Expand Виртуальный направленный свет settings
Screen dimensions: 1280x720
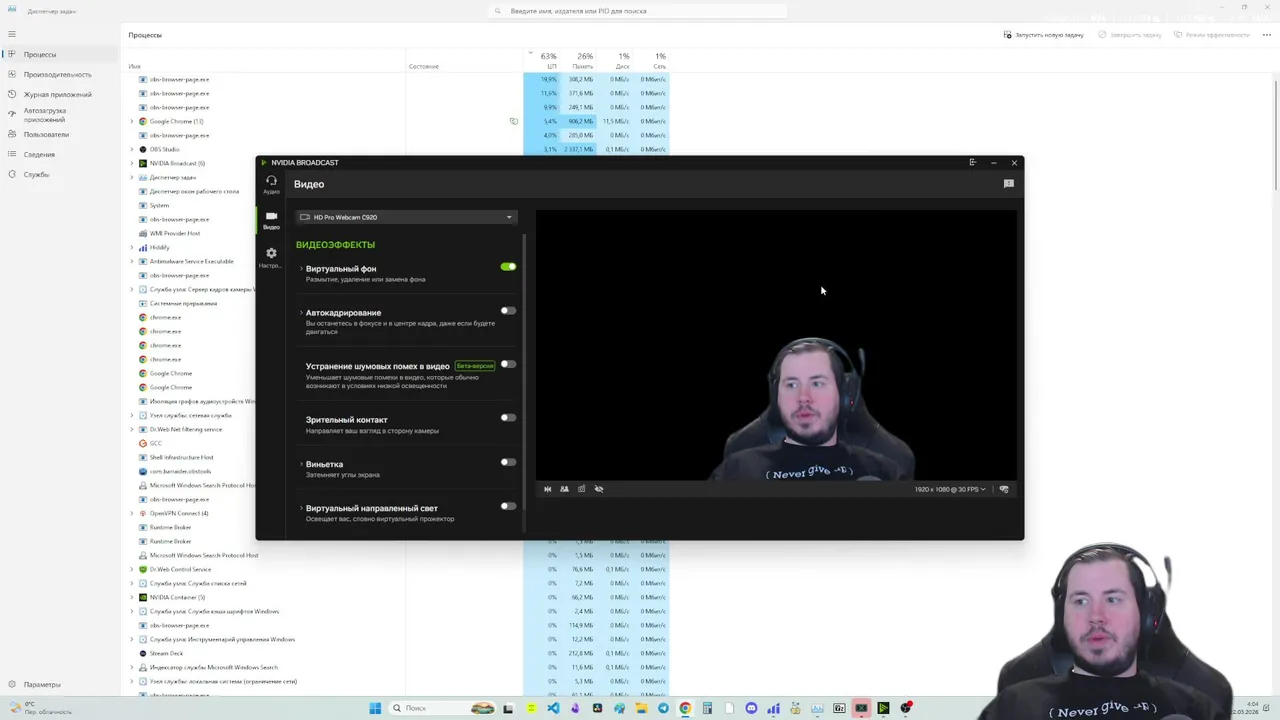[x=301, y=508]
